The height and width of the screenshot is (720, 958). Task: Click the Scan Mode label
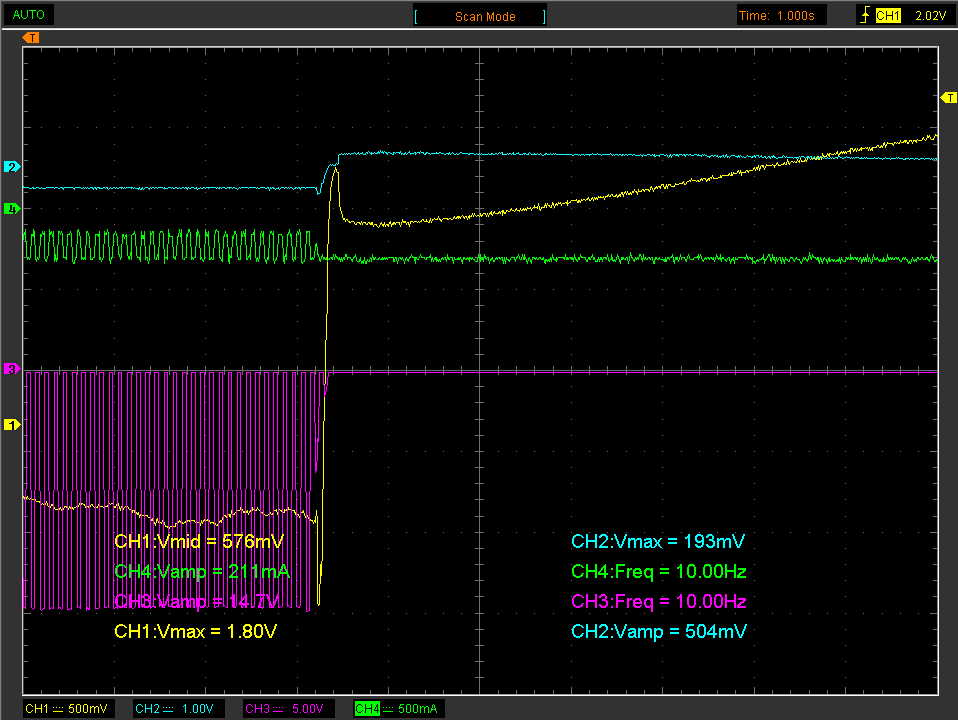[484, 17]
